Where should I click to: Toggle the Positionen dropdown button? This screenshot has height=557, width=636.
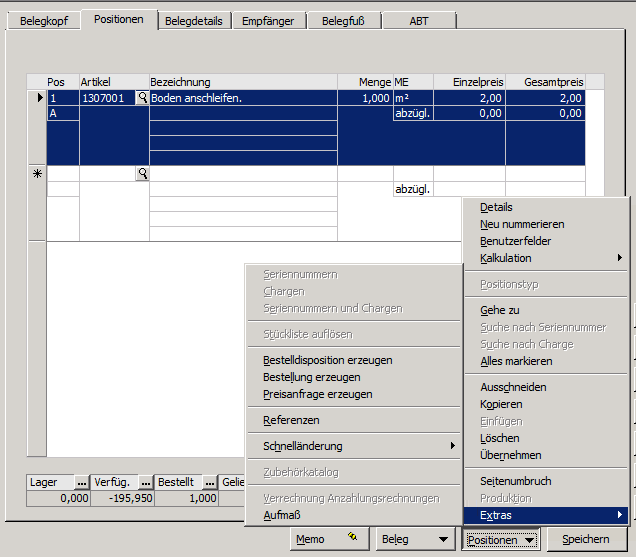502,539
